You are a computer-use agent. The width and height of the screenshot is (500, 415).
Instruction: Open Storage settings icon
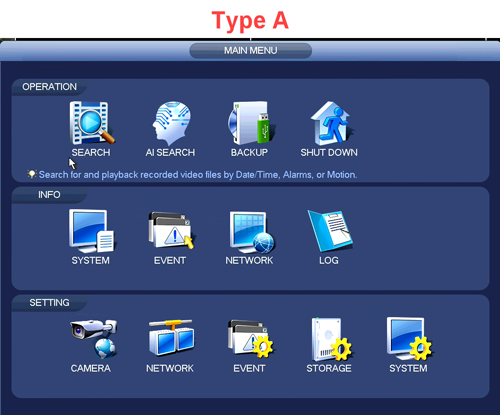tap(331, 339)
